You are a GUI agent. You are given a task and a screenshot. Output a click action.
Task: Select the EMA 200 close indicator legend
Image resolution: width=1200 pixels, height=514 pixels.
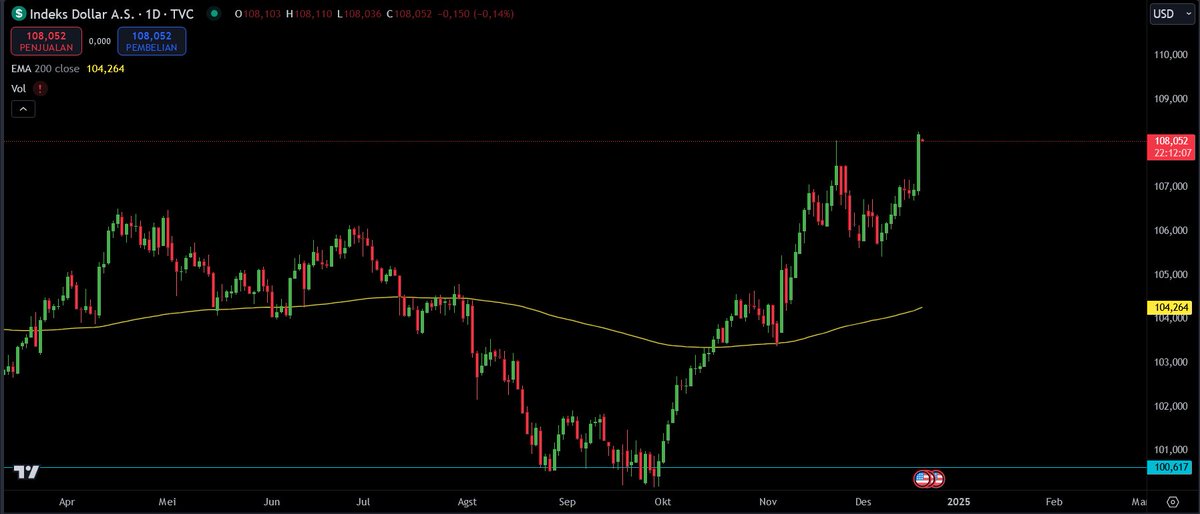[46, 68]
